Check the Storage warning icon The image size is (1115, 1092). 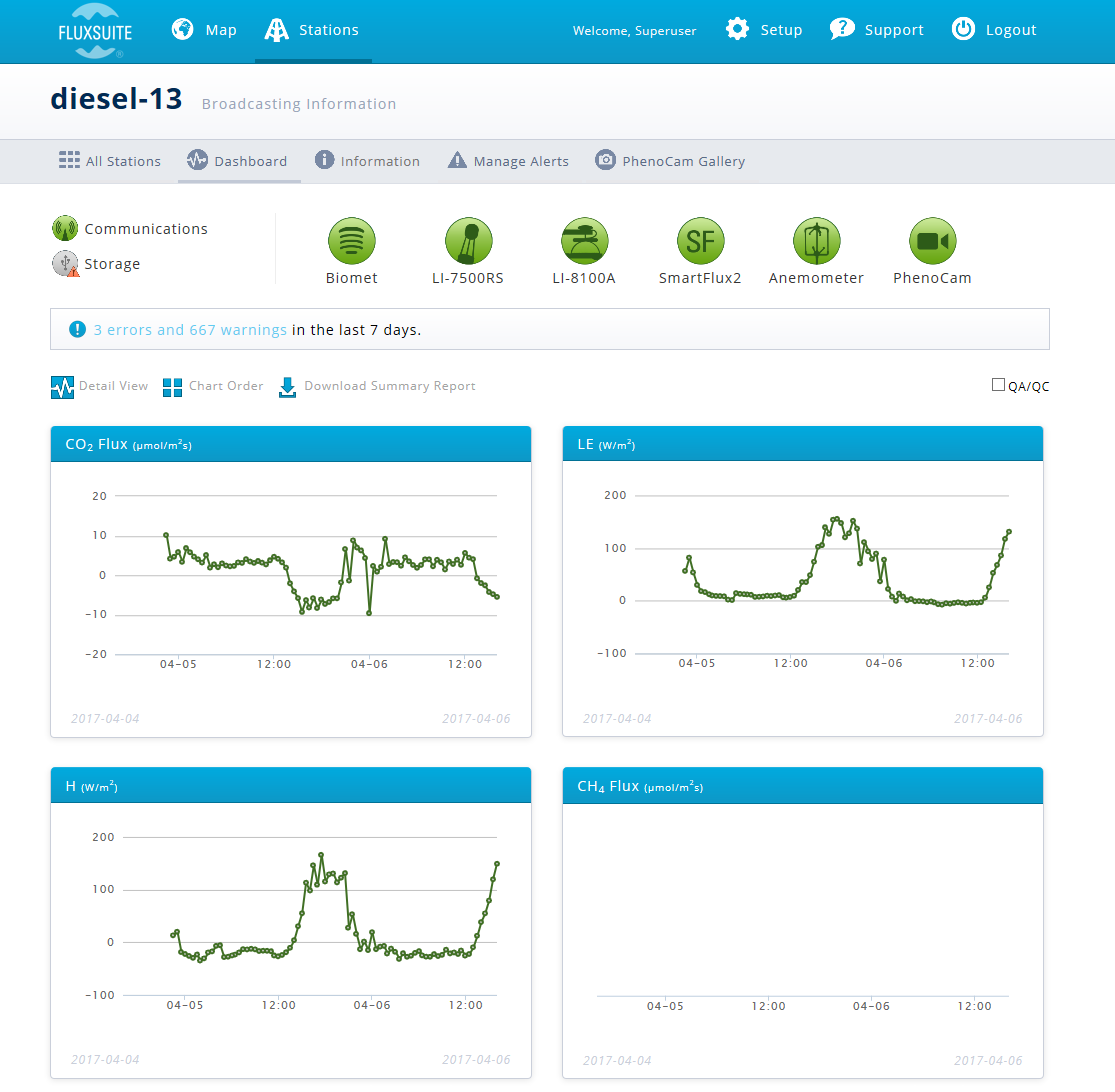pos(65,264)
